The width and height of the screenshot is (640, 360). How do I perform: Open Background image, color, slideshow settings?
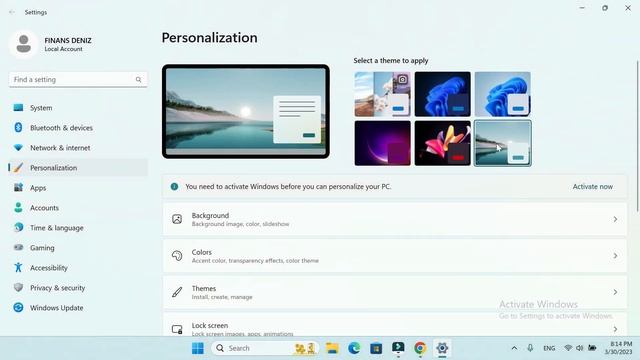click(x=395, y=219)
